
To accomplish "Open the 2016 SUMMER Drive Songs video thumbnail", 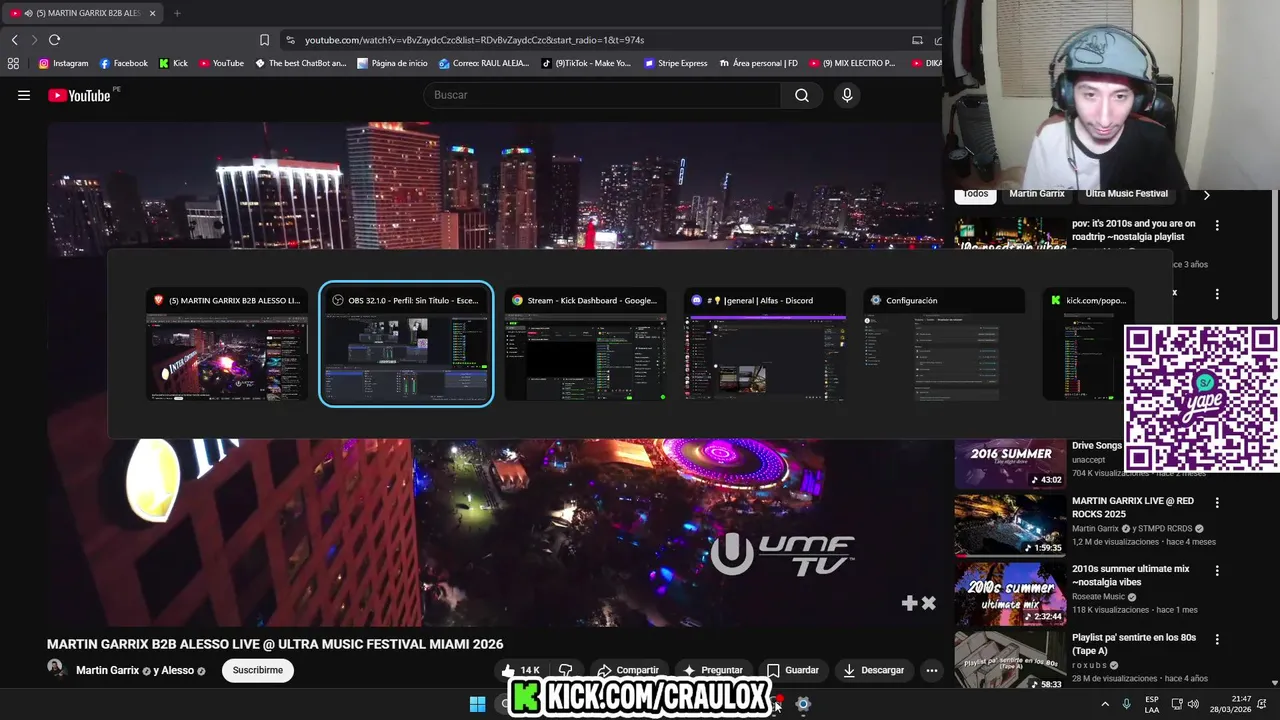I will click(1010, 464).
